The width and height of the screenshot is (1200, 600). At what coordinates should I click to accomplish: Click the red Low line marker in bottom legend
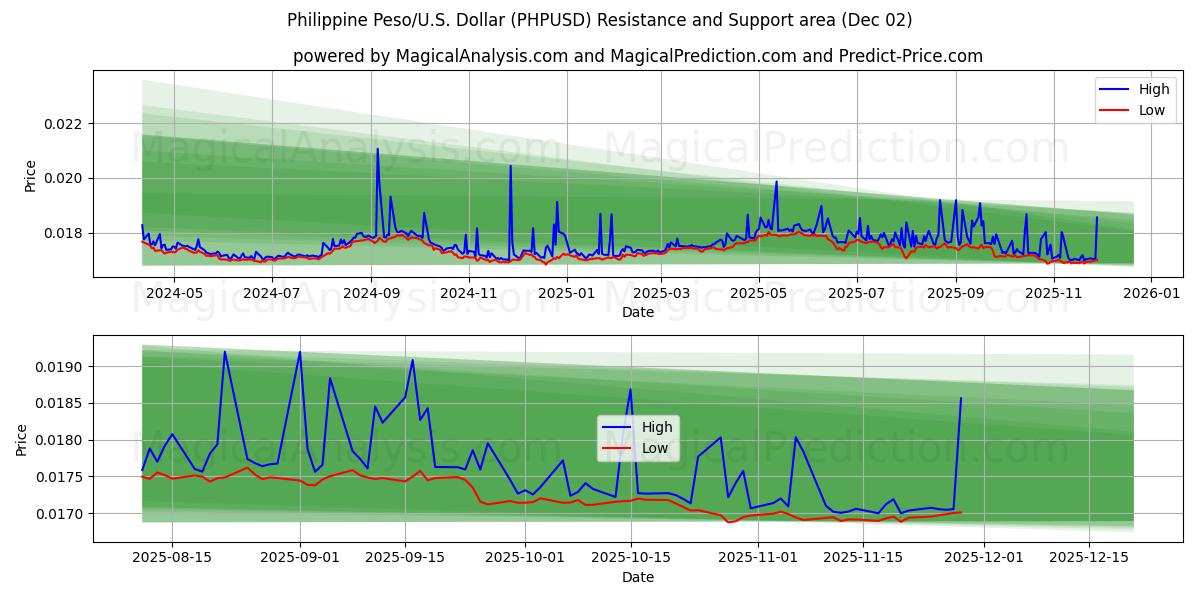coord(616,448)
